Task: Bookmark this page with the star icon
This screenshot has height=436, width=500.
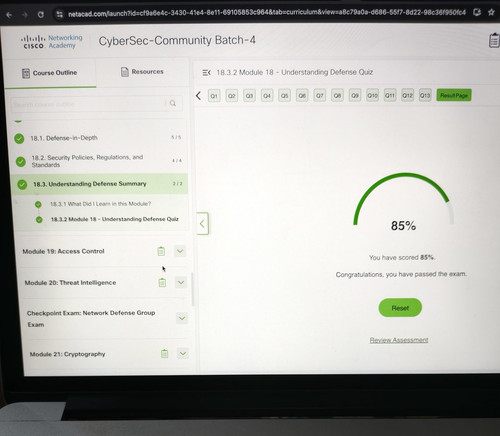Action: click(x=491, y=12)
